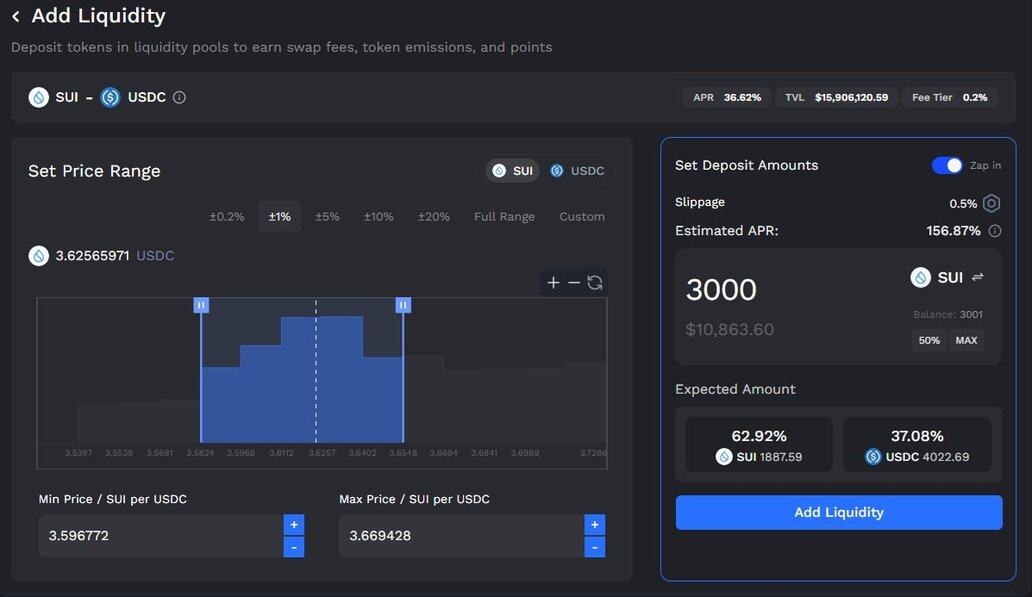Viewport: 1032px width, 597px height.
Task: Click the 62.92% SUI expected share
Action: (x=759, y=436)
